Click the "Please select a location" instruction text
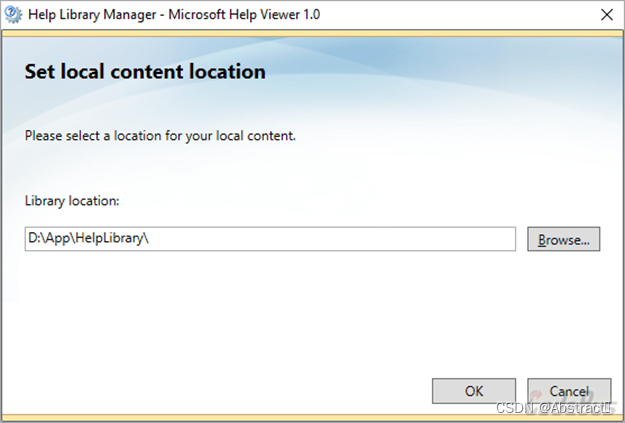 (160, 135)
